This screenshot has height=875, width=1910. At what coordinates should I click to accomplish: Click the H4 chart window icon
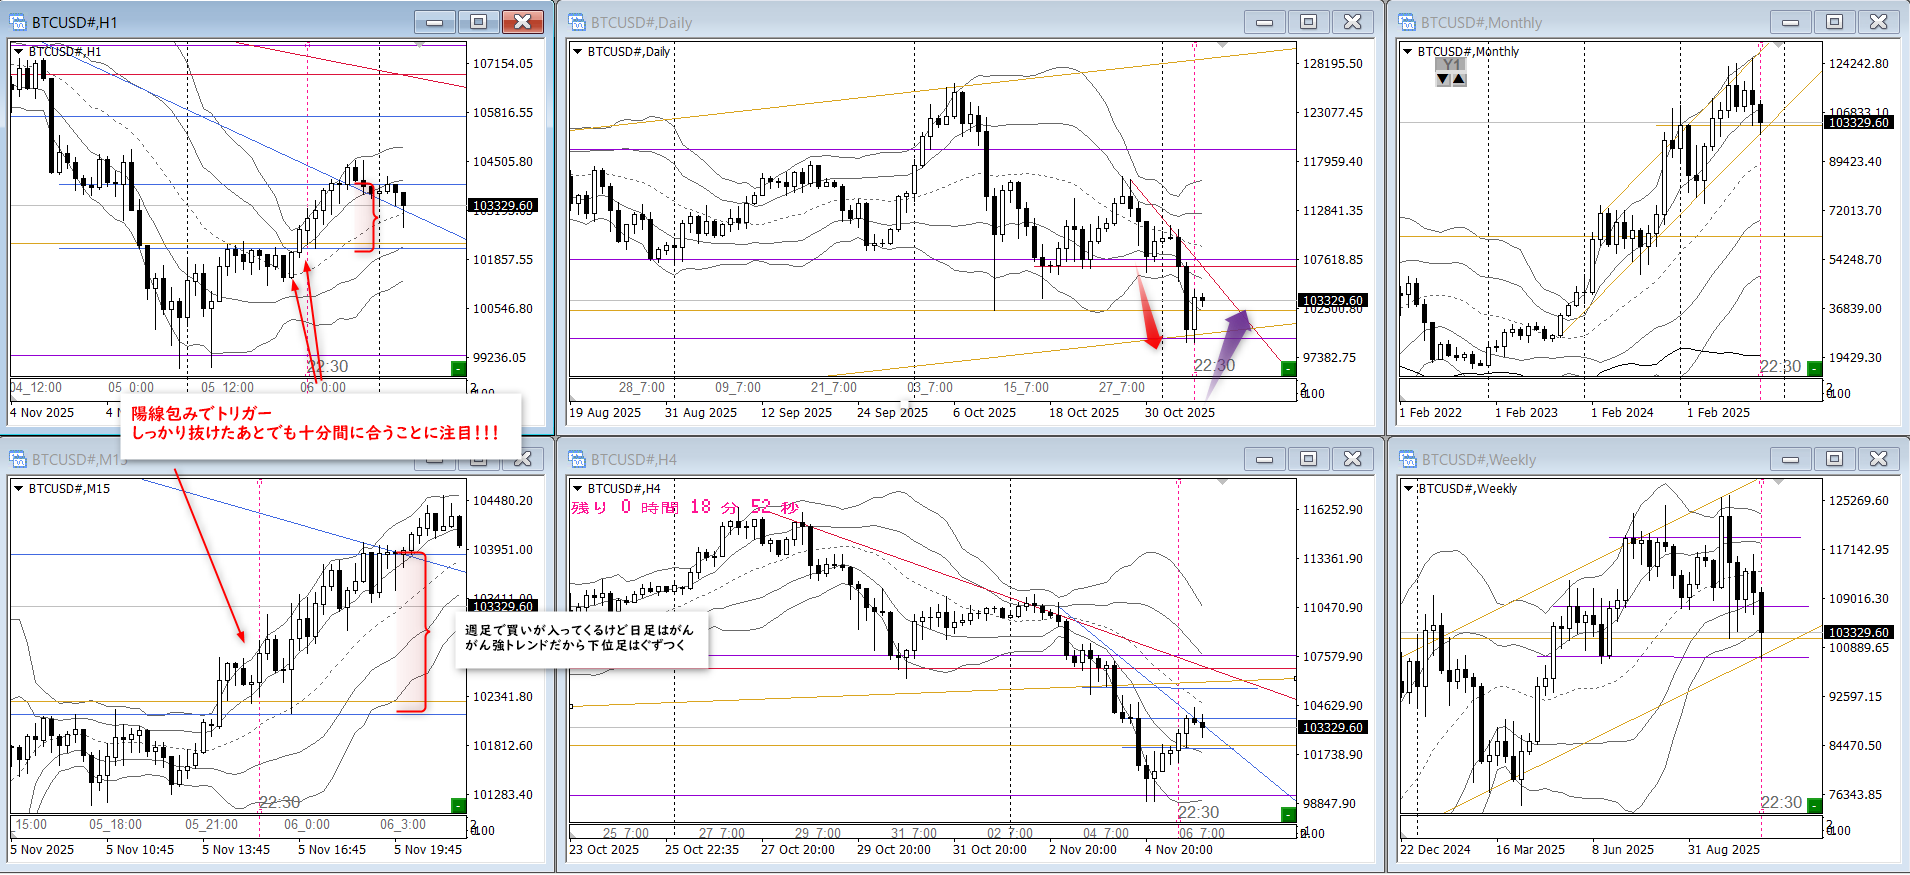[x=576, y=459]
